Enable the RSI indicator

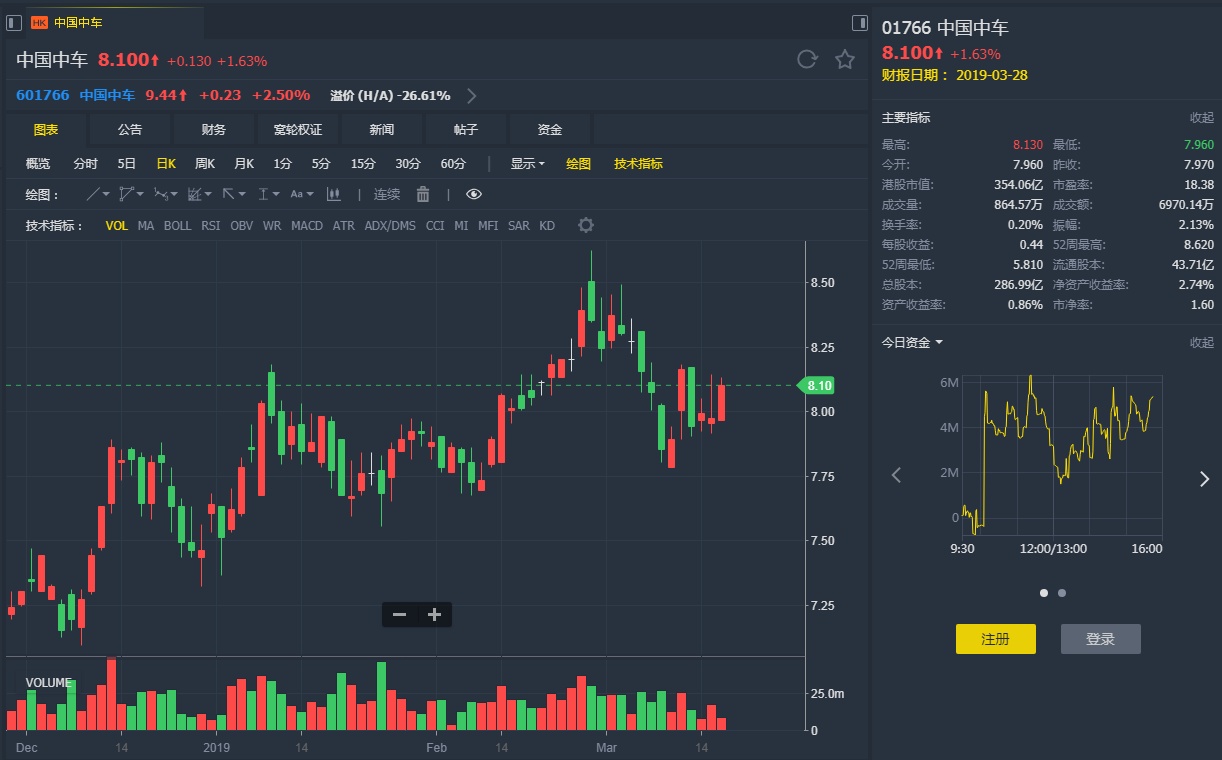click(x=210, y=226)
